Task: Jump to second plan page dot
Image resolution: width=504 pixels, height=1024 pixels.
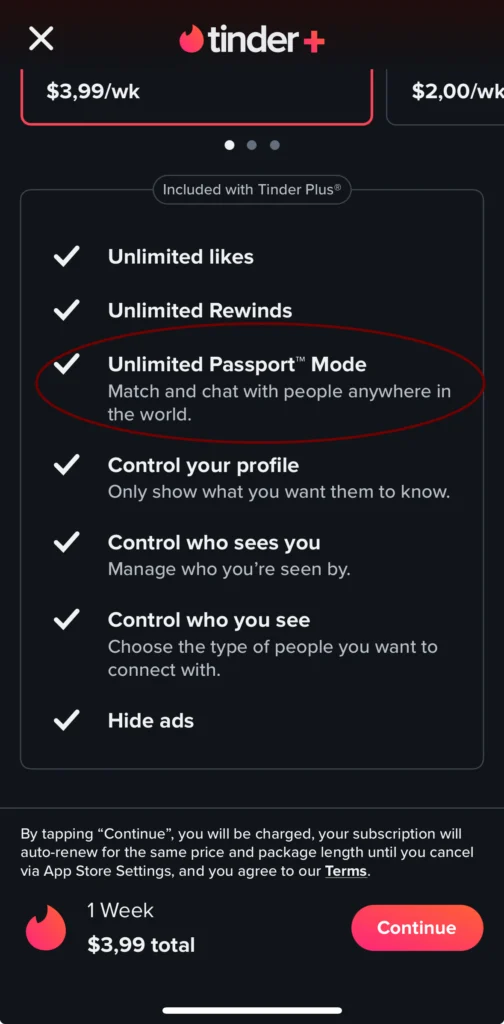Action: coord(252,145)
